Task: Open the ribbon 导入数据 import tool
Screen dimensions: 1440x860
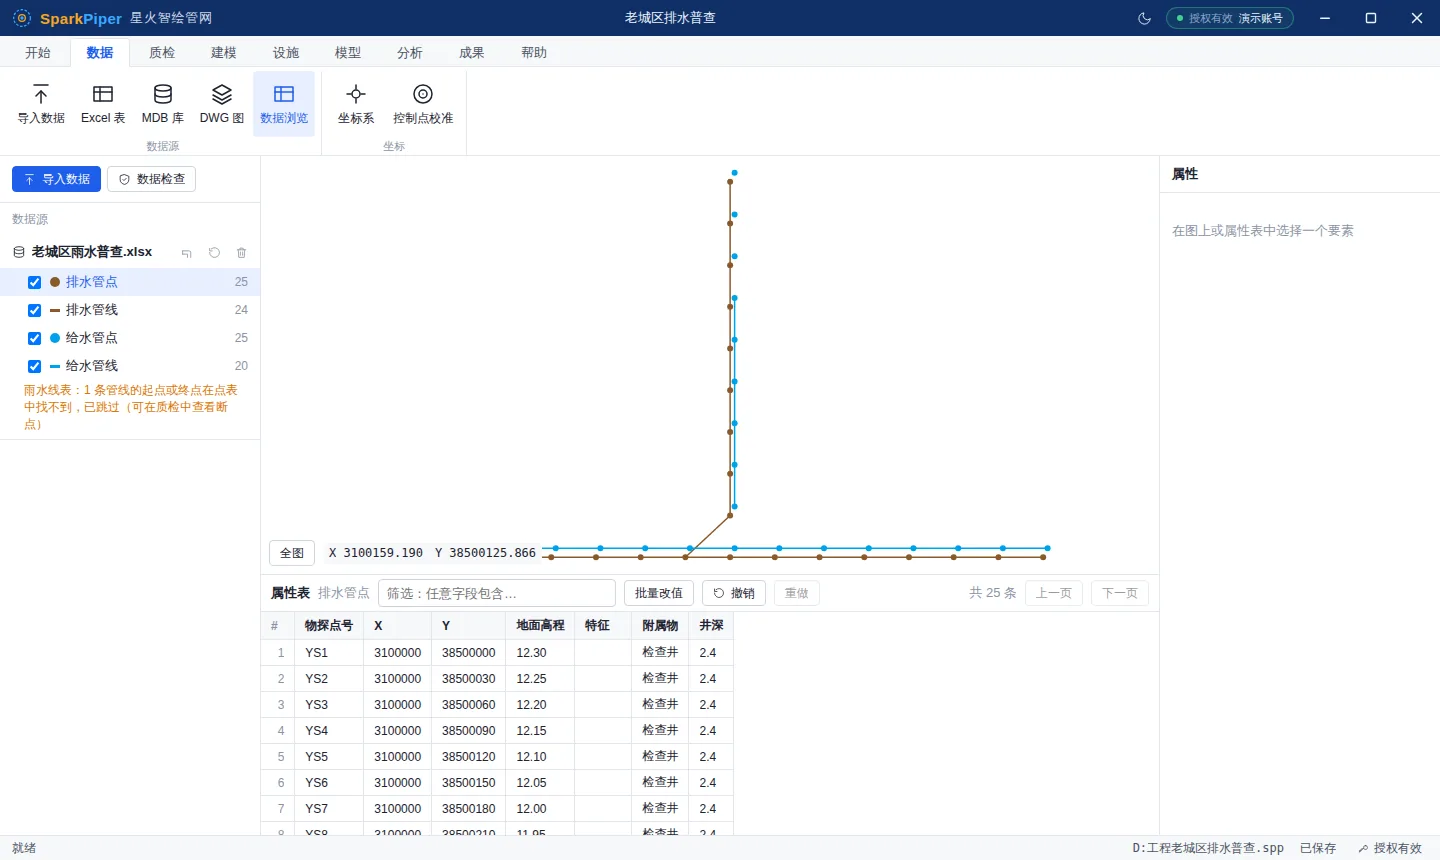Action: [x=41, y=104]
